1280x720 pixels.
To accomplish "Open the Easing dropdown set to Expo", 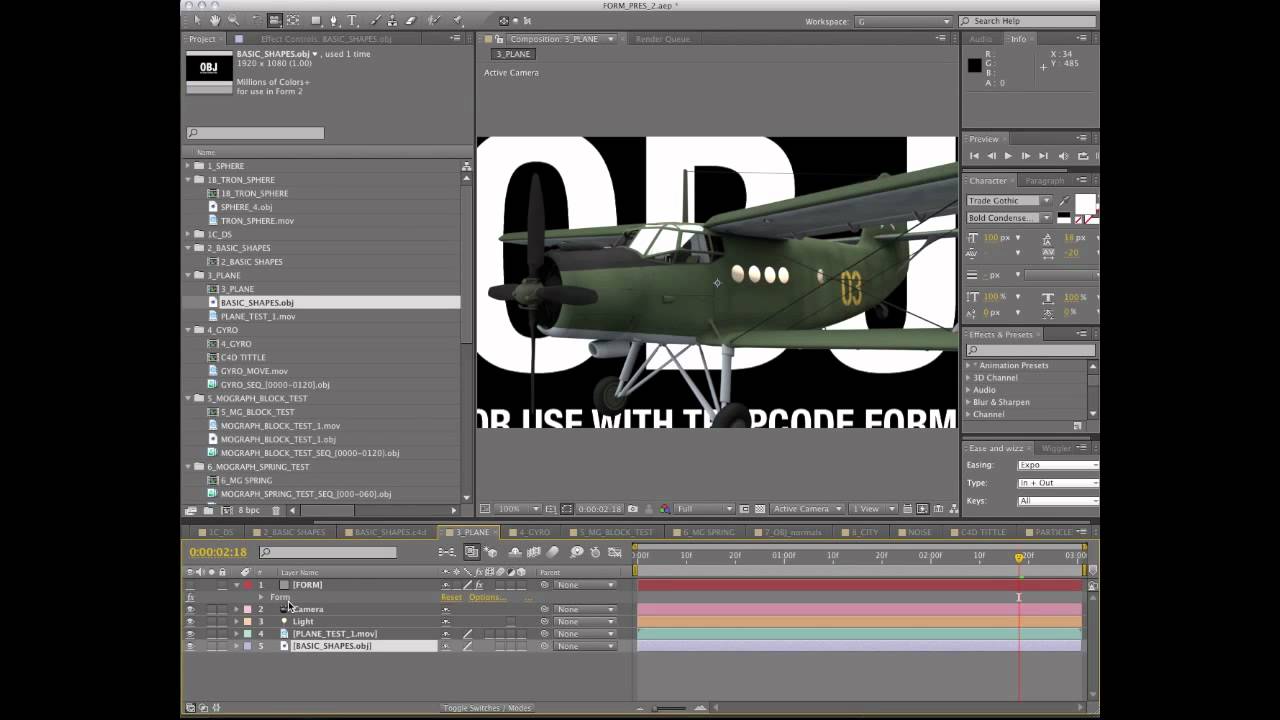I will 1058,465.
